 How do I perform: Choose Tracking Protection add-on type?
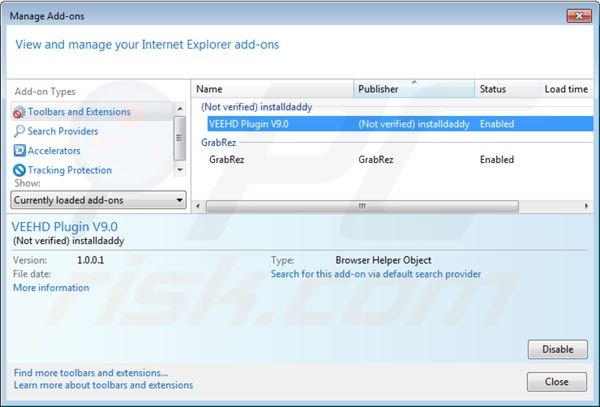click(70, 170)
